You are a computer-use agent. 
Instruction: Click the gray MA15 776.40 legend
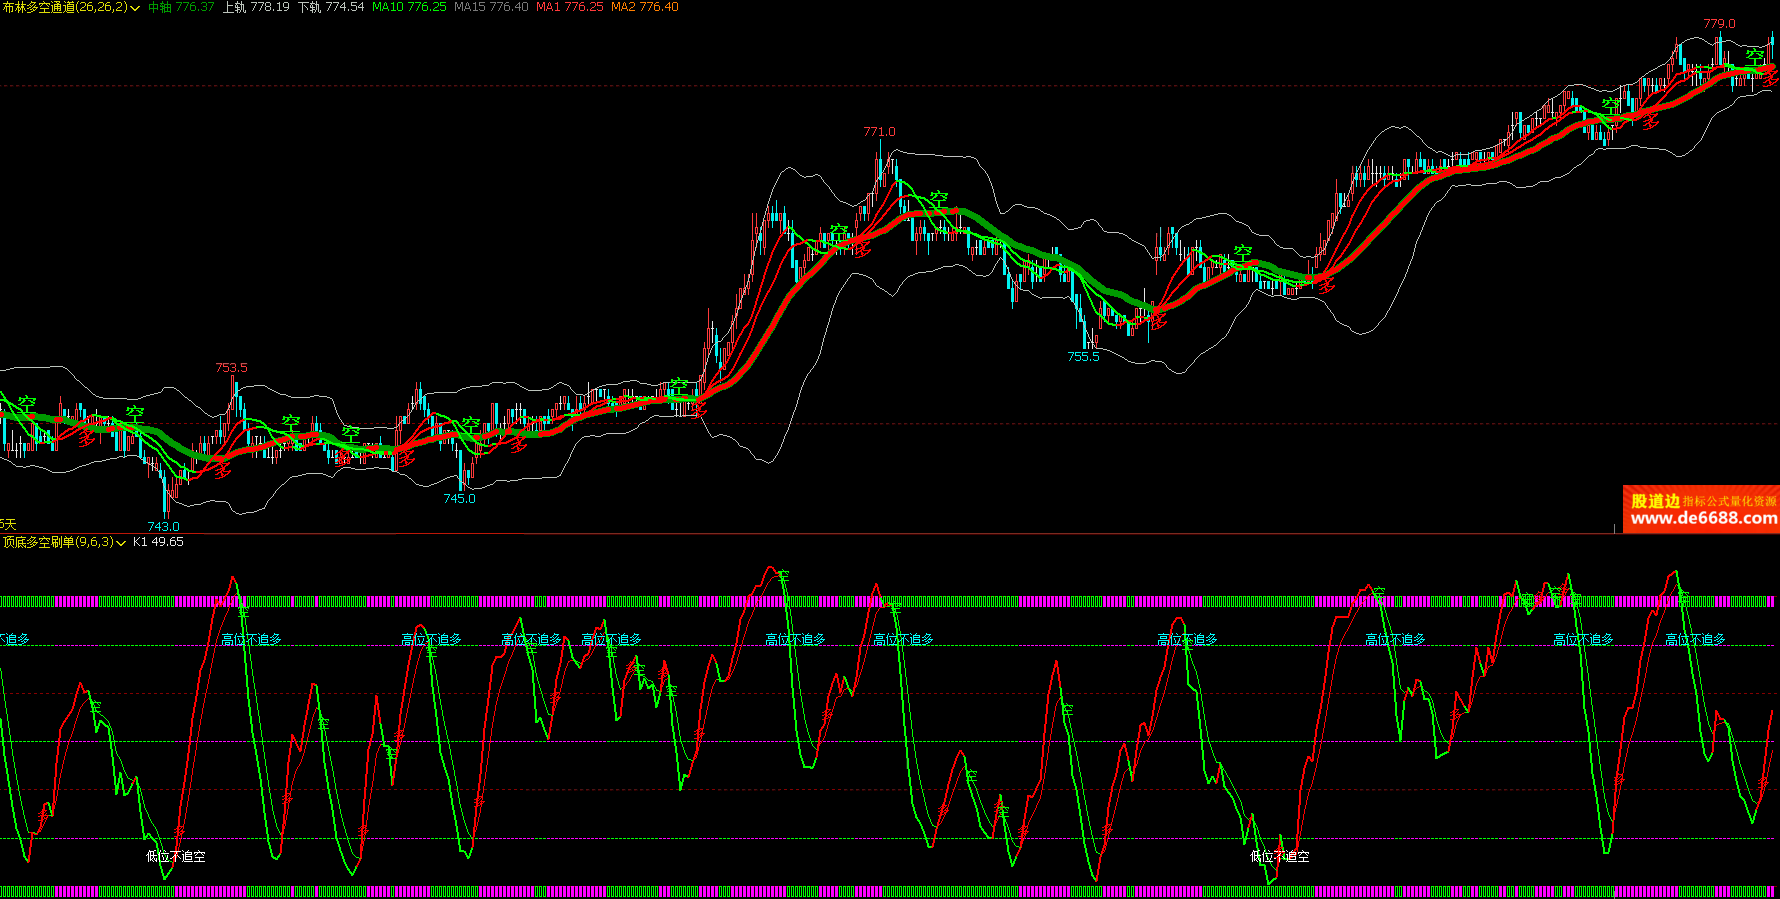[x=491, y=7]
